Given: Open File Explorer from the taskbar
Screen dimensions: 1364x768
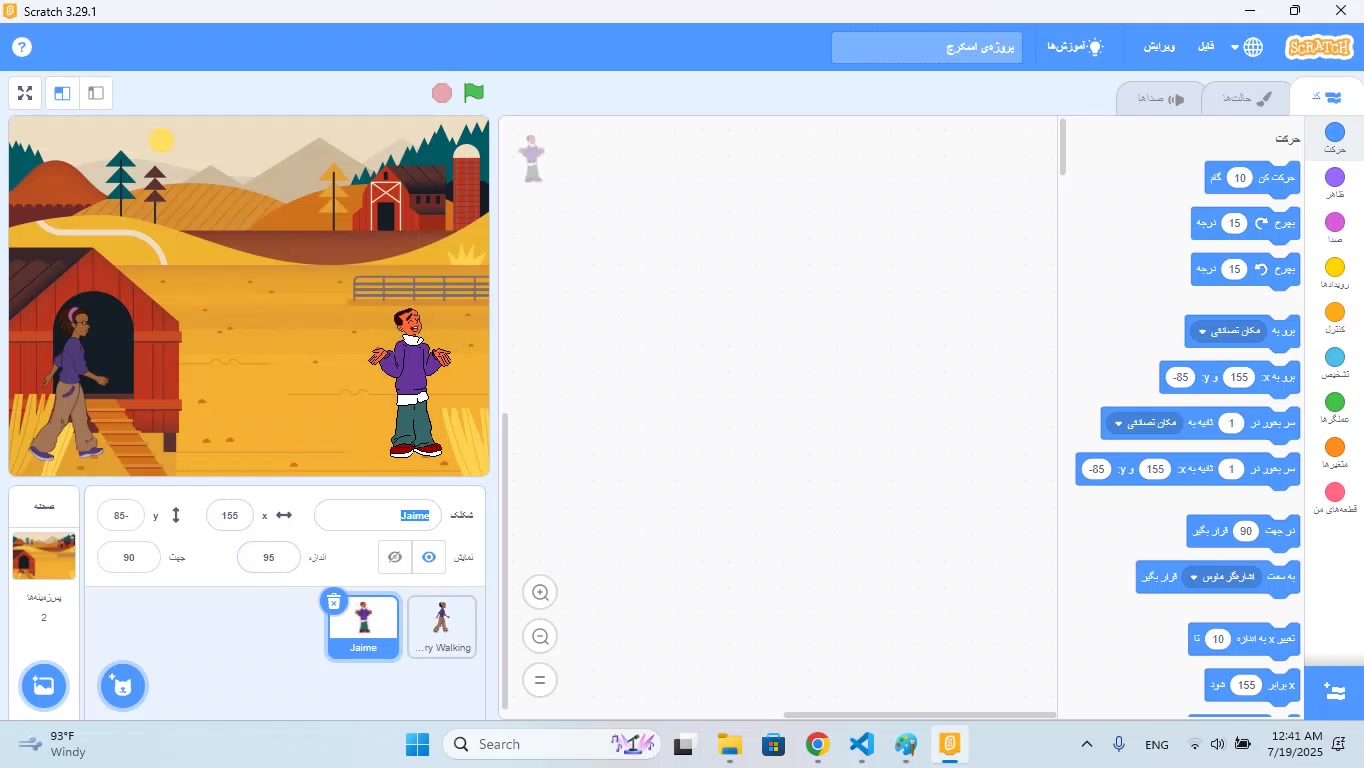Looking at the screenshot, I should [729, 744].
